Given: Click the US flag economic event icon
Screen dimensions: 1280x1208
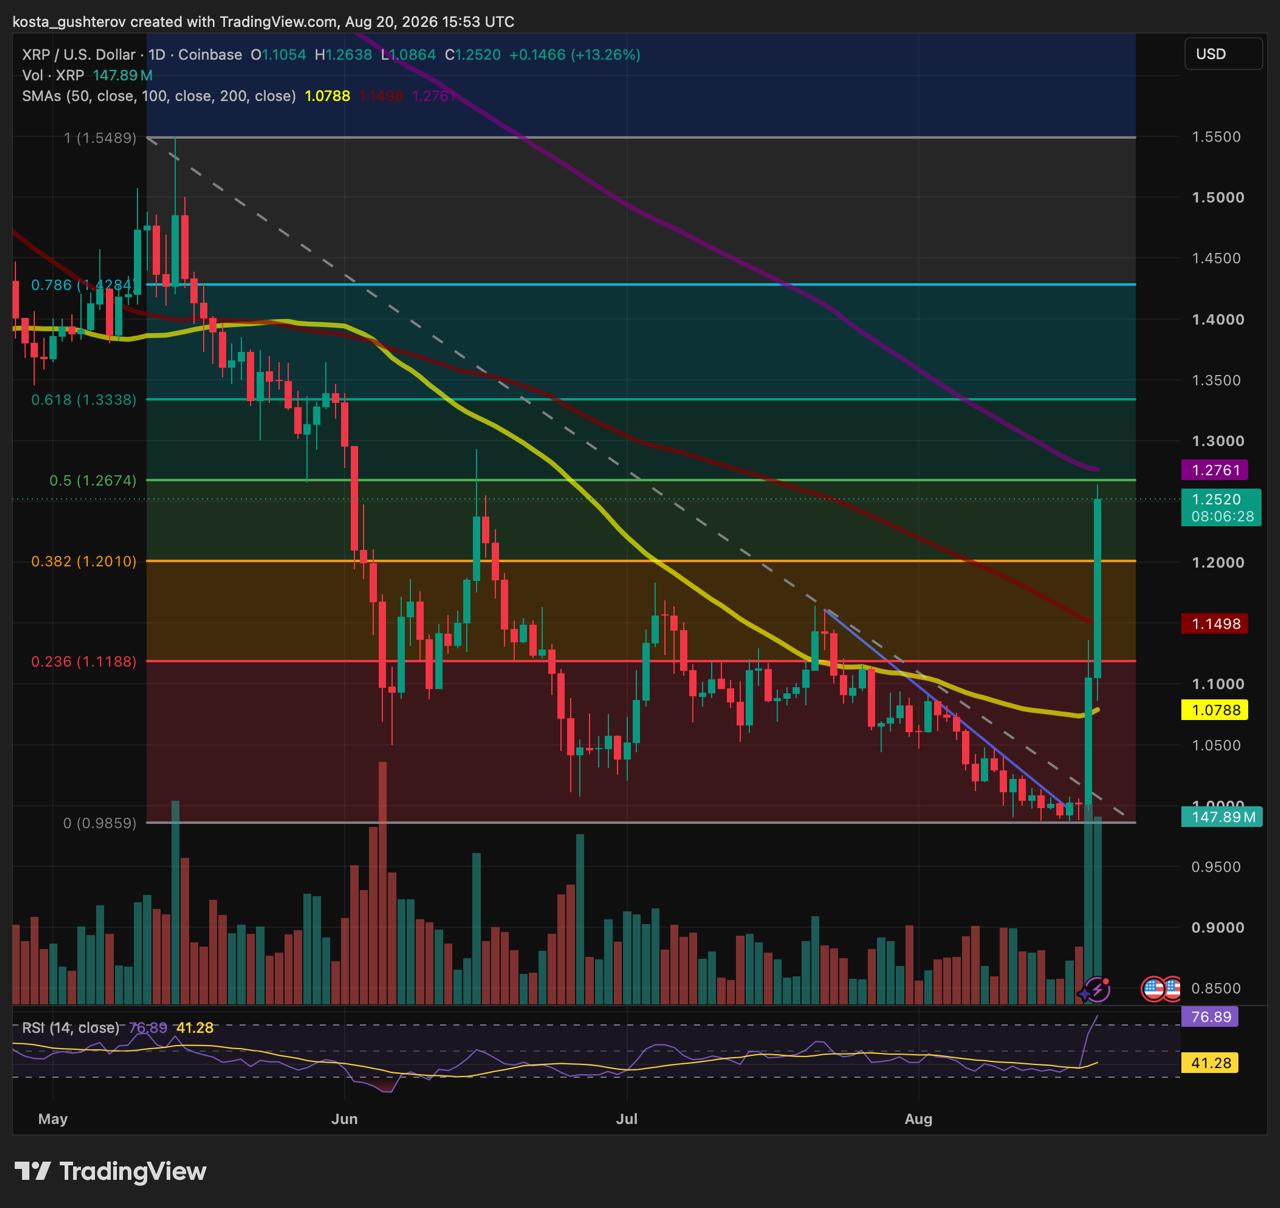Looking at the screenshot, I should pos(1153,989).
